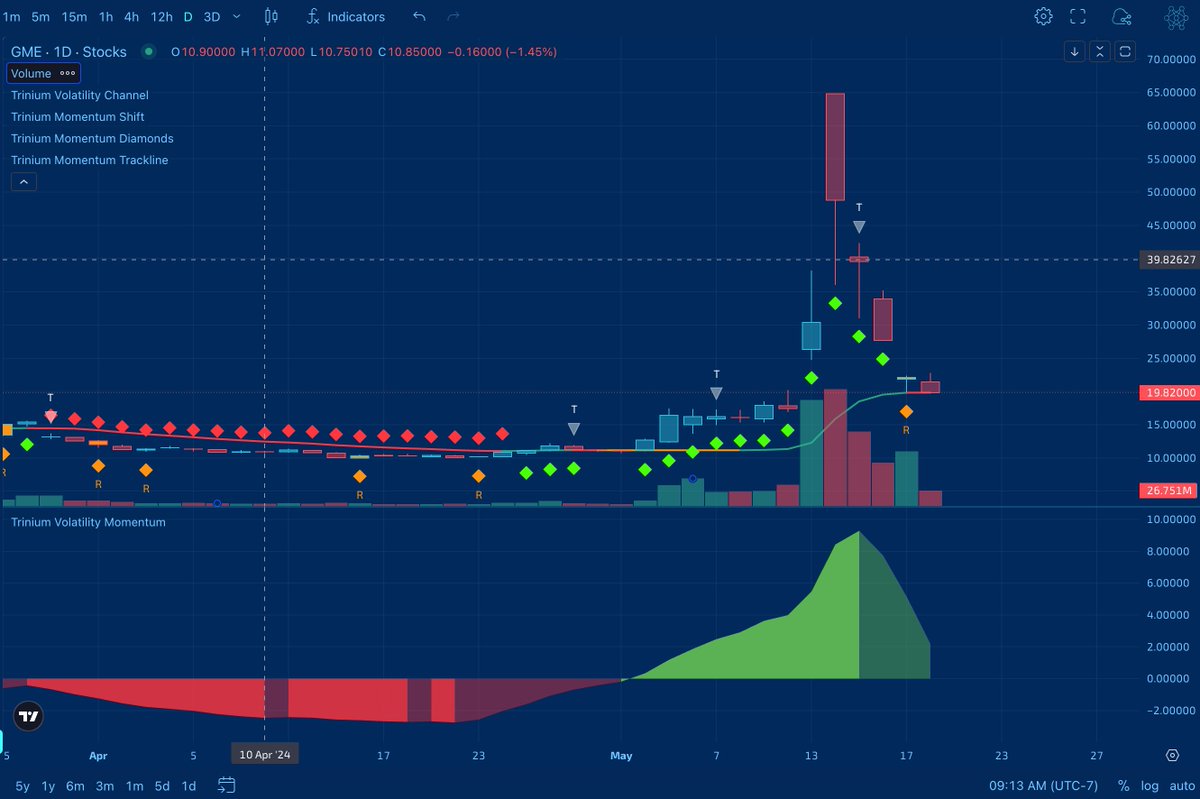Click the tallest red candle near 65
The width and height of the screenshot is (1200, 799).
pyautogui.click(x=835, y=146)
